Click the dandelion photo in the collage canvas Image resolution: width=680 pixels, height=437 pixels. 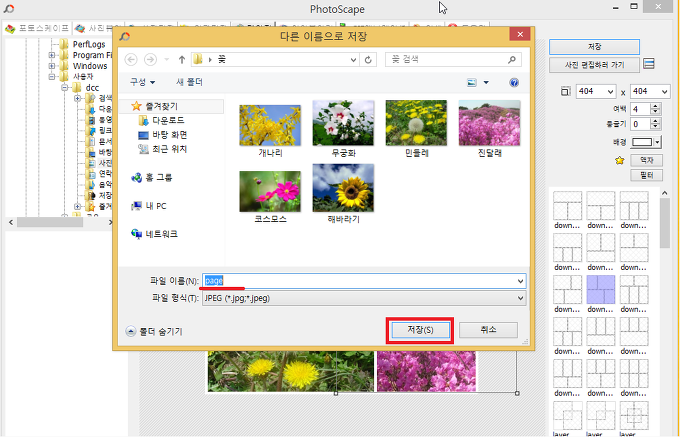(291, 372)
